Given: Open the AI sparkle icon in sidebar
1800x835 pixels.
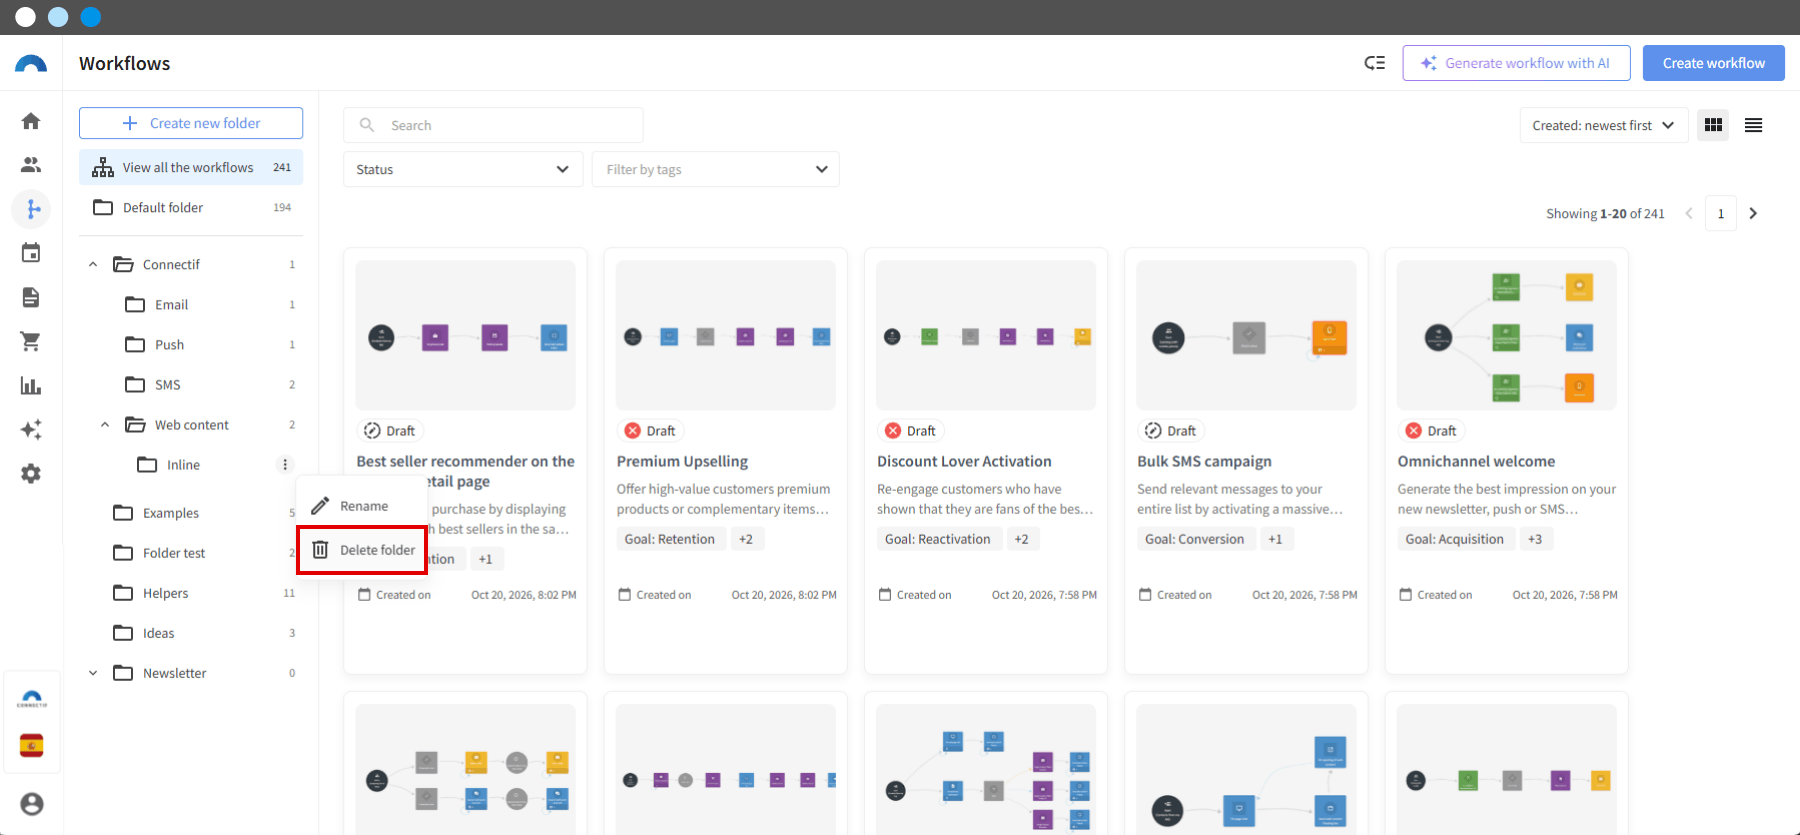Looking at the screenshot, I should [x=31, y=429].
